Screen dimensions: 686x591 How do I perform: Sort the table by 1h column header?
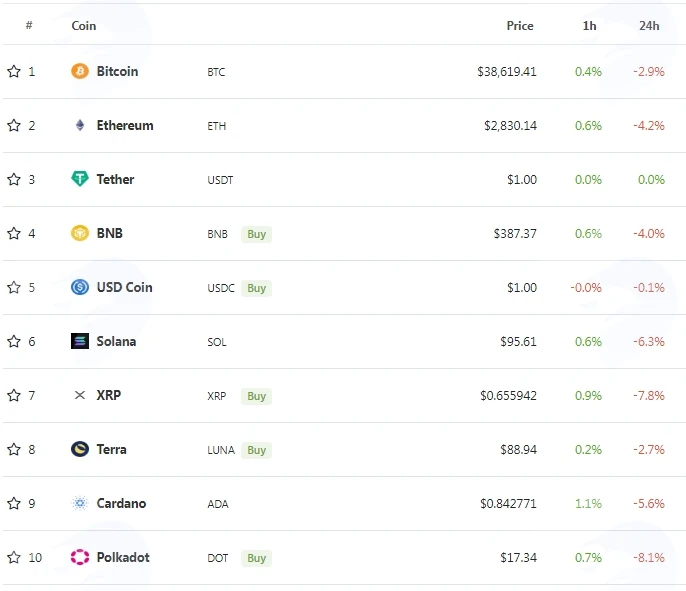pyautogui.click(x=589, y=25)
